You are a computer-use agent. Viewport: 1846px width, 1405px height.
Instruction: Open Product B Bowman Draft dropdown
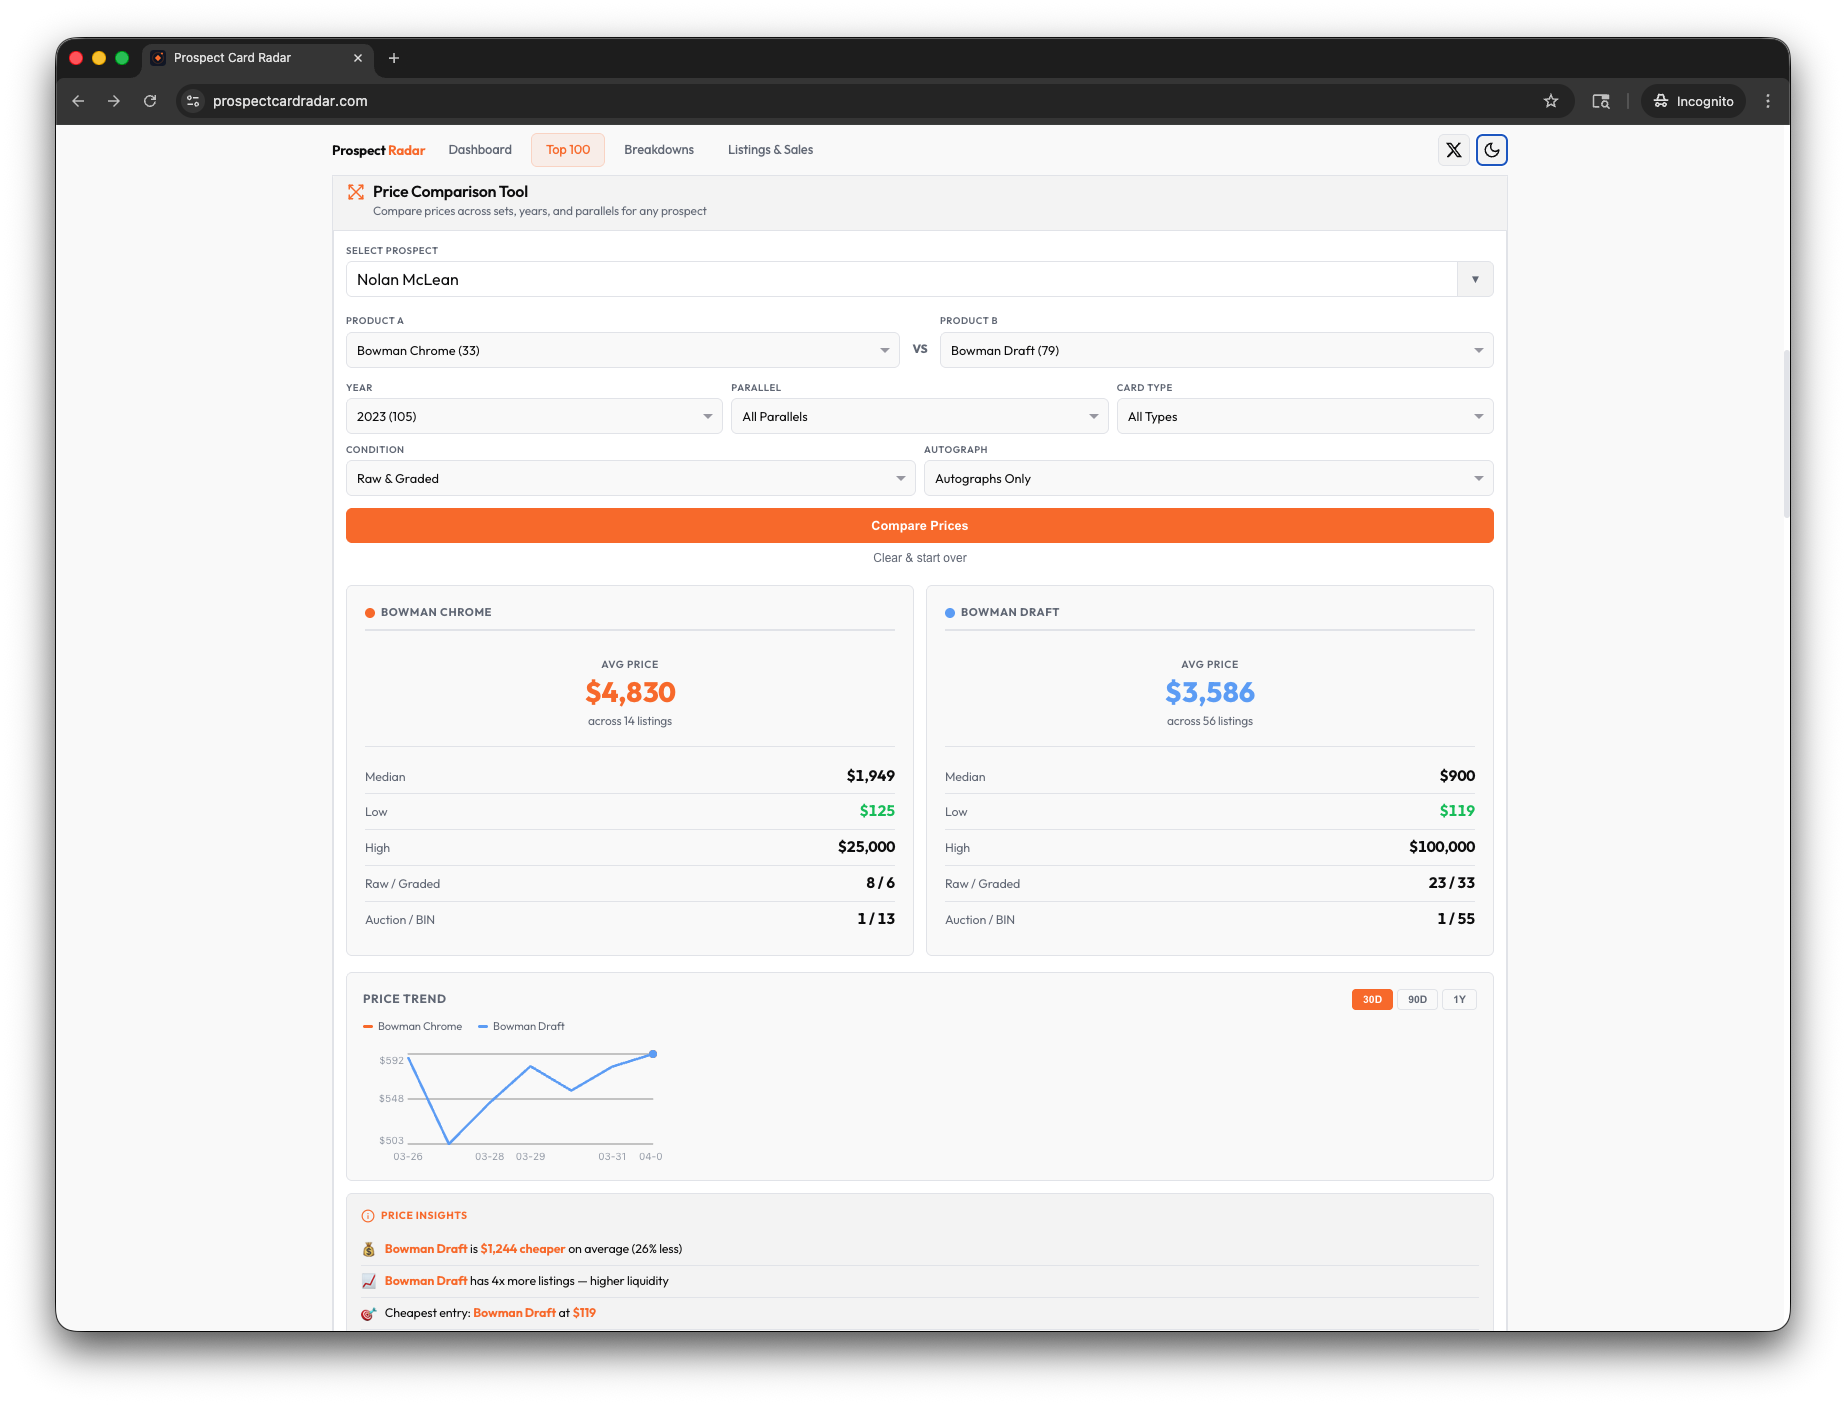[x=1216, y=350]
